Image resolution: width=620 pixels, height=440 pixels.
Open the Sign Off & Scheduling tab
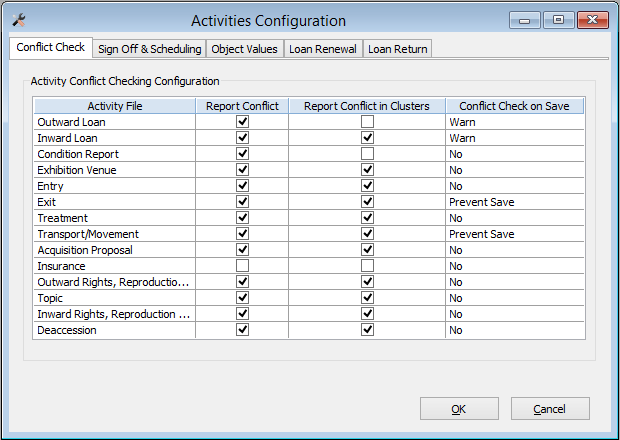(x=149, y=49)
